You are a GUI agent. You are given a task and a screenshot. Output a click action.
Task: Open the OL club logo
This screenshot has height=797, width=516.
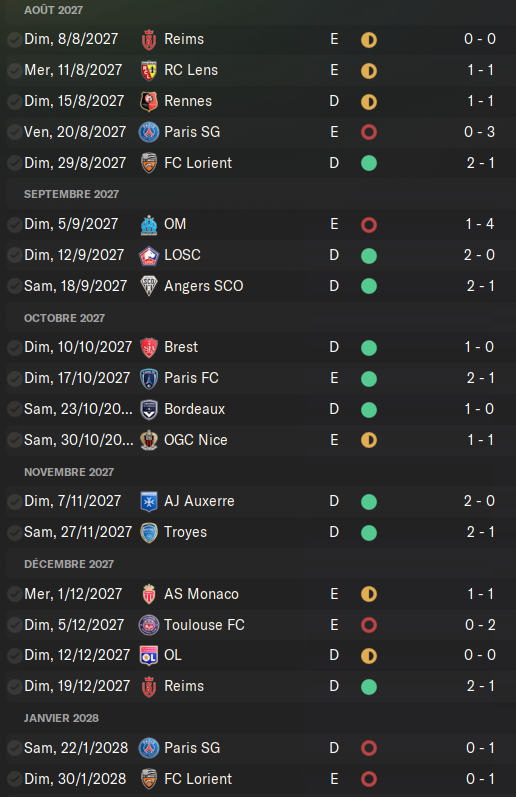tap(148, 656)
